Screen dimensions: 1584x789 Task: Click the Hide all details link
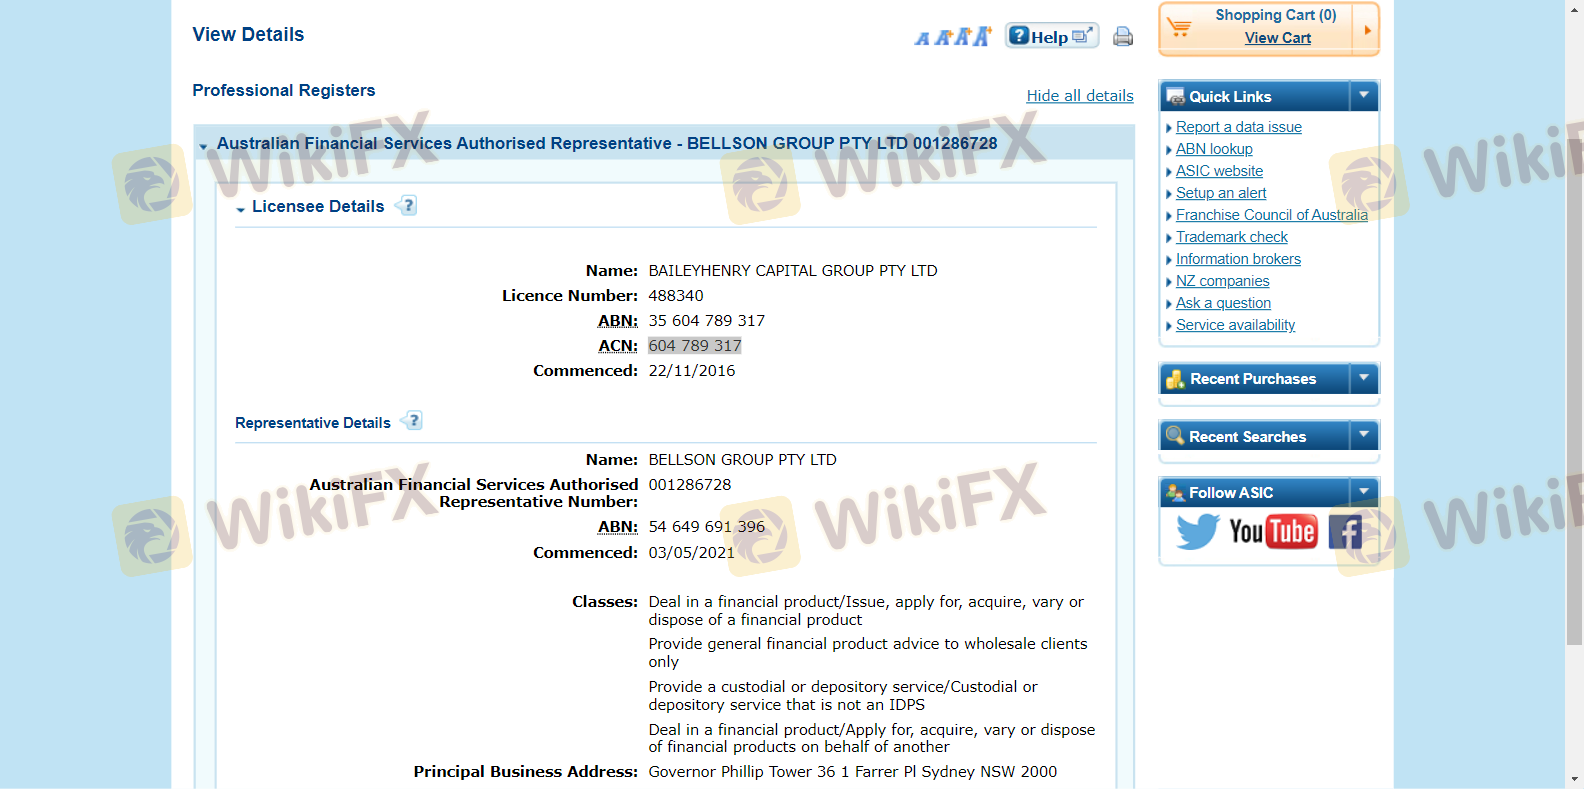pyautogui.click(x=1080, y=96)
